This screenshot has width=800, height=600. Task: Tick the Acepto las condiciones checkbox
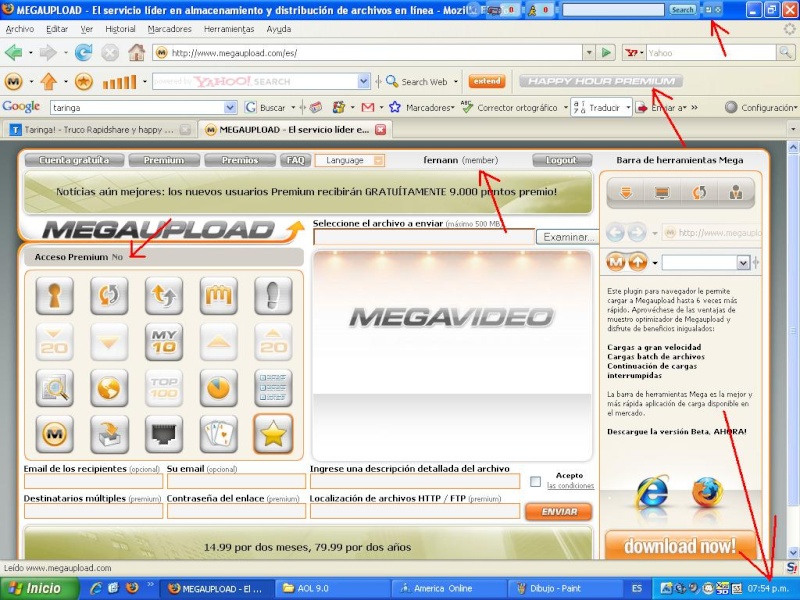tap(535, 482)
